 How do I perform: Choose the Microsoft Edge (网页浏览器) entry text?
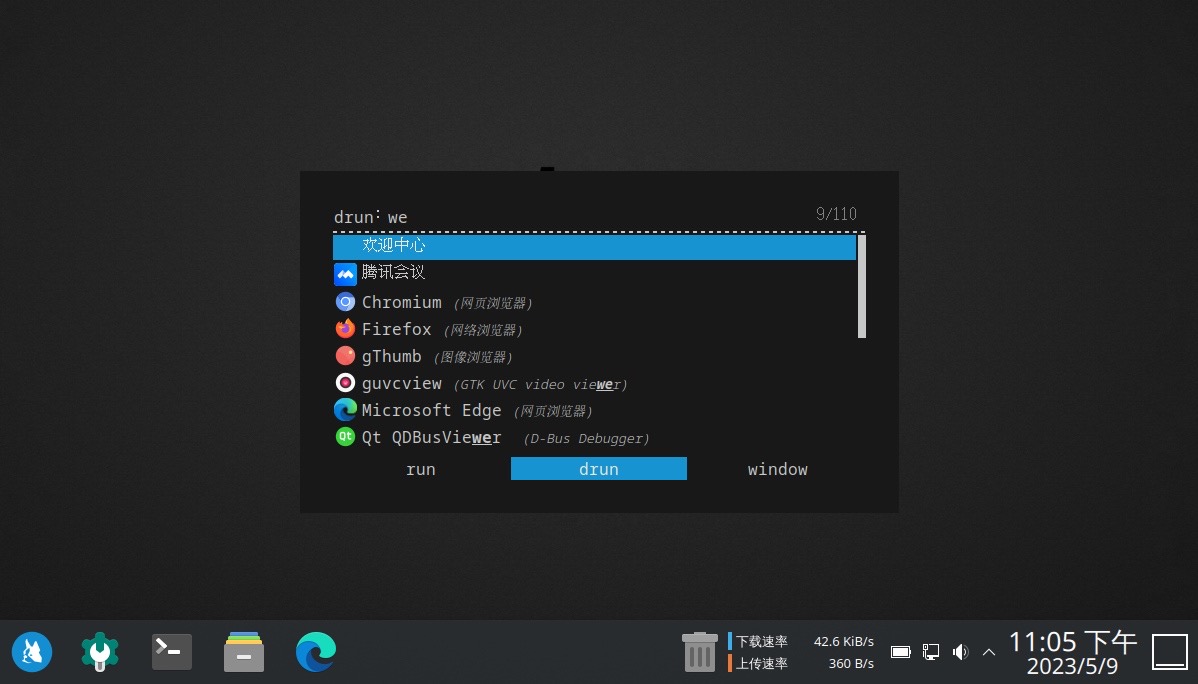coord(477,411)
